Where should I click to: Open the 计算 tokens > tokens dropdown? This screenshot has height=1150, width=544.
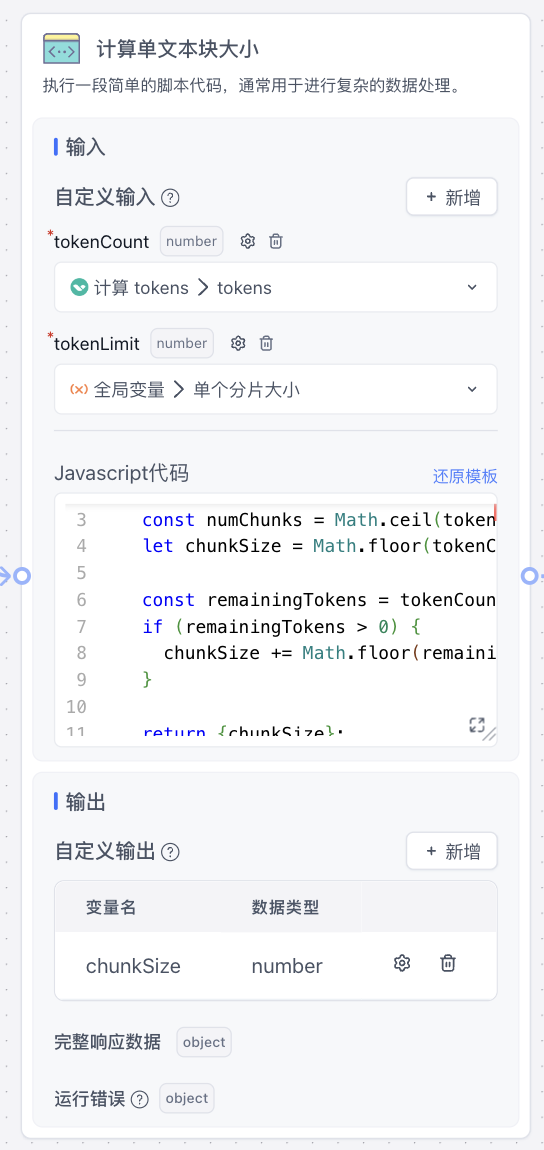276,288
